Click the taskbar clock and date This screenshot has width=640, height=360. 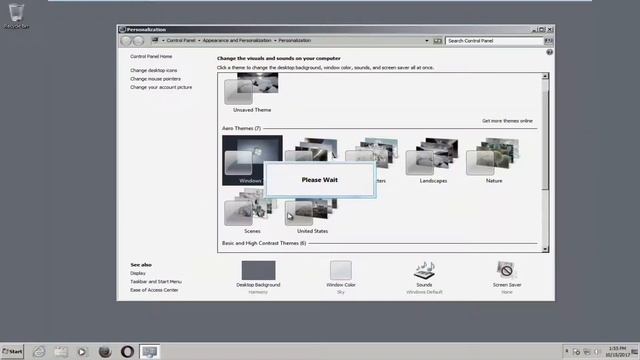click(617, 351)
